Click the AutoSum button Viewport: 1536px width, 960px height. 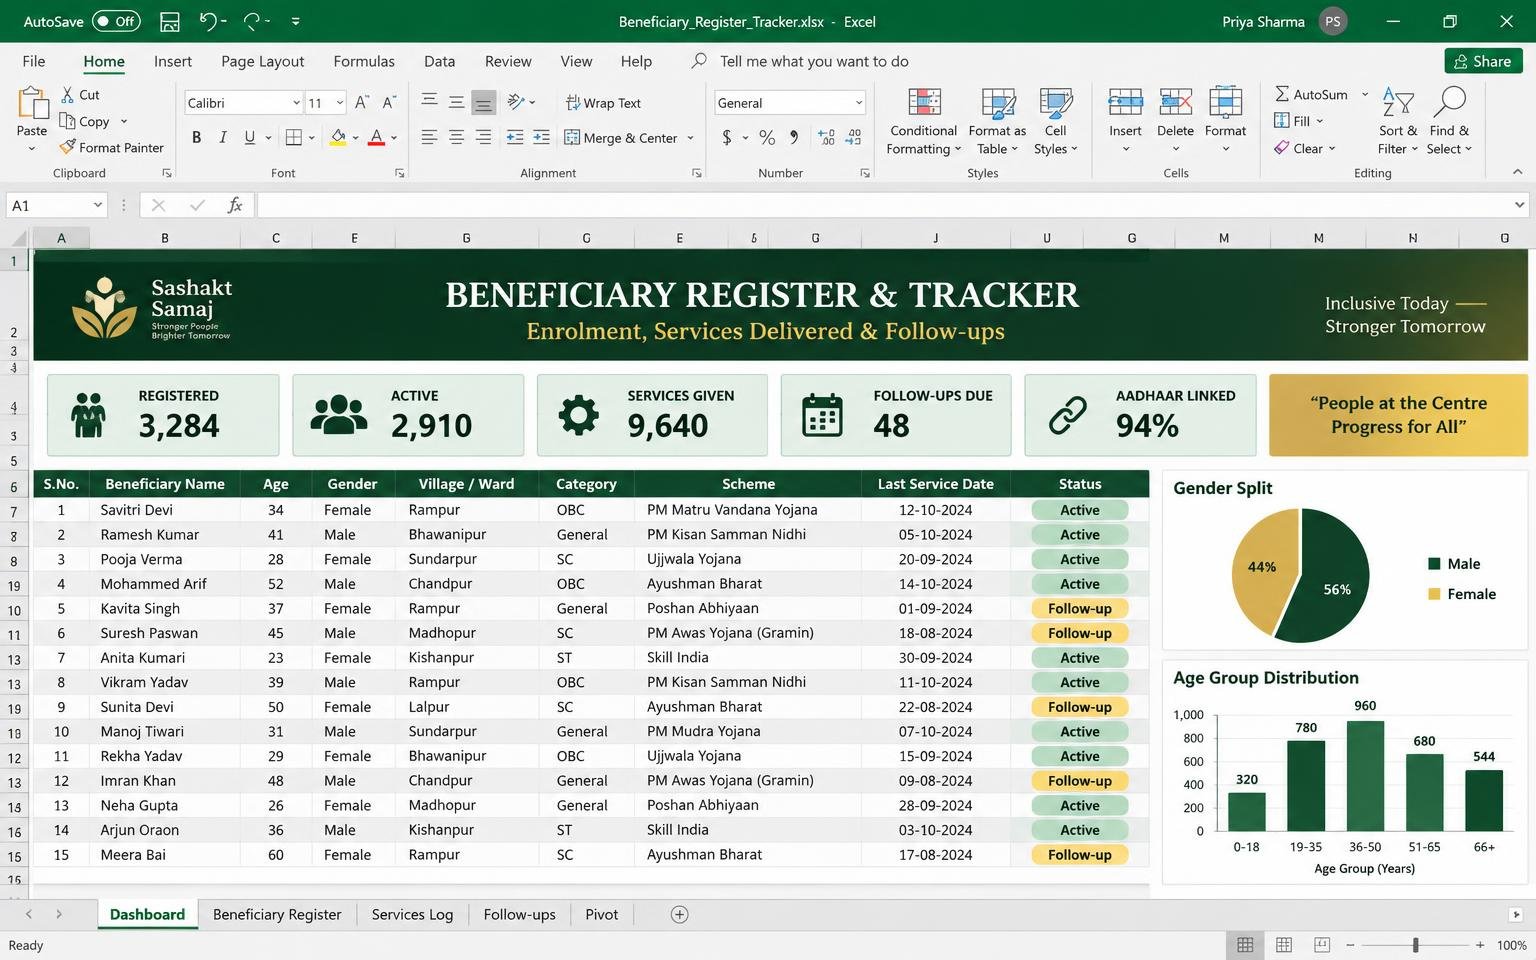coord(1311,94)
